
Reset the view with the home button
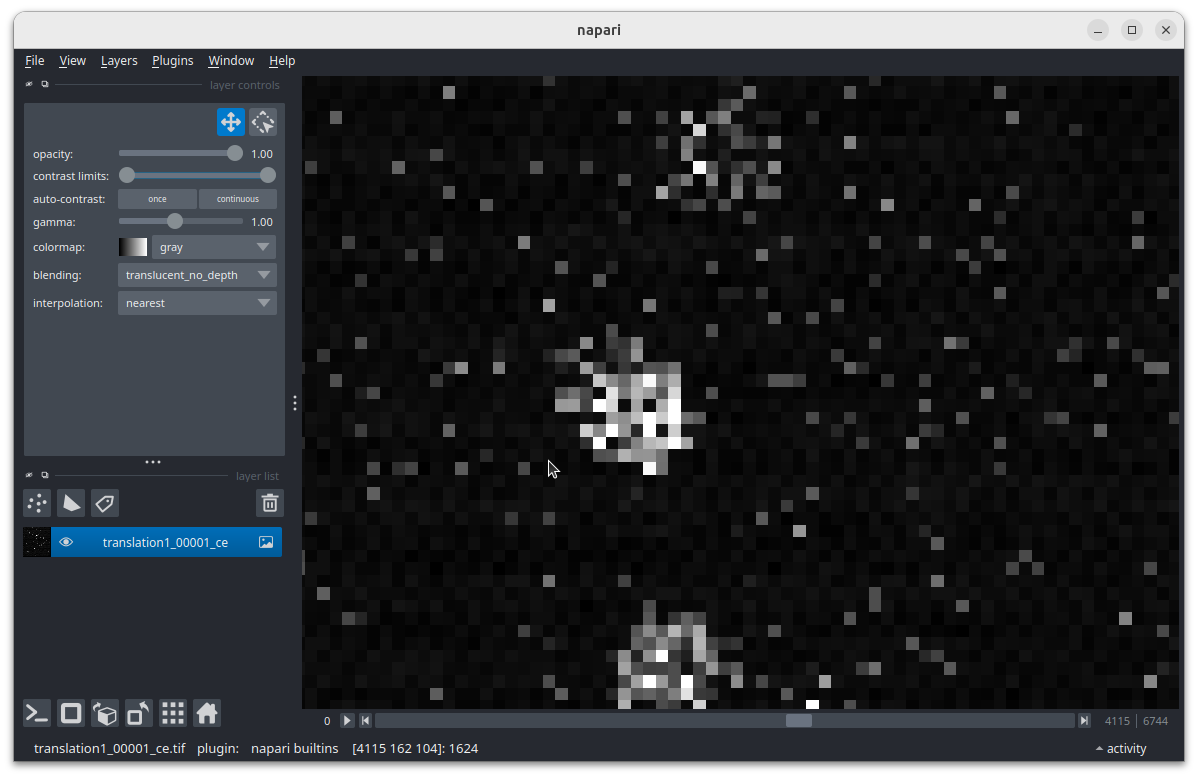(206, 713)
